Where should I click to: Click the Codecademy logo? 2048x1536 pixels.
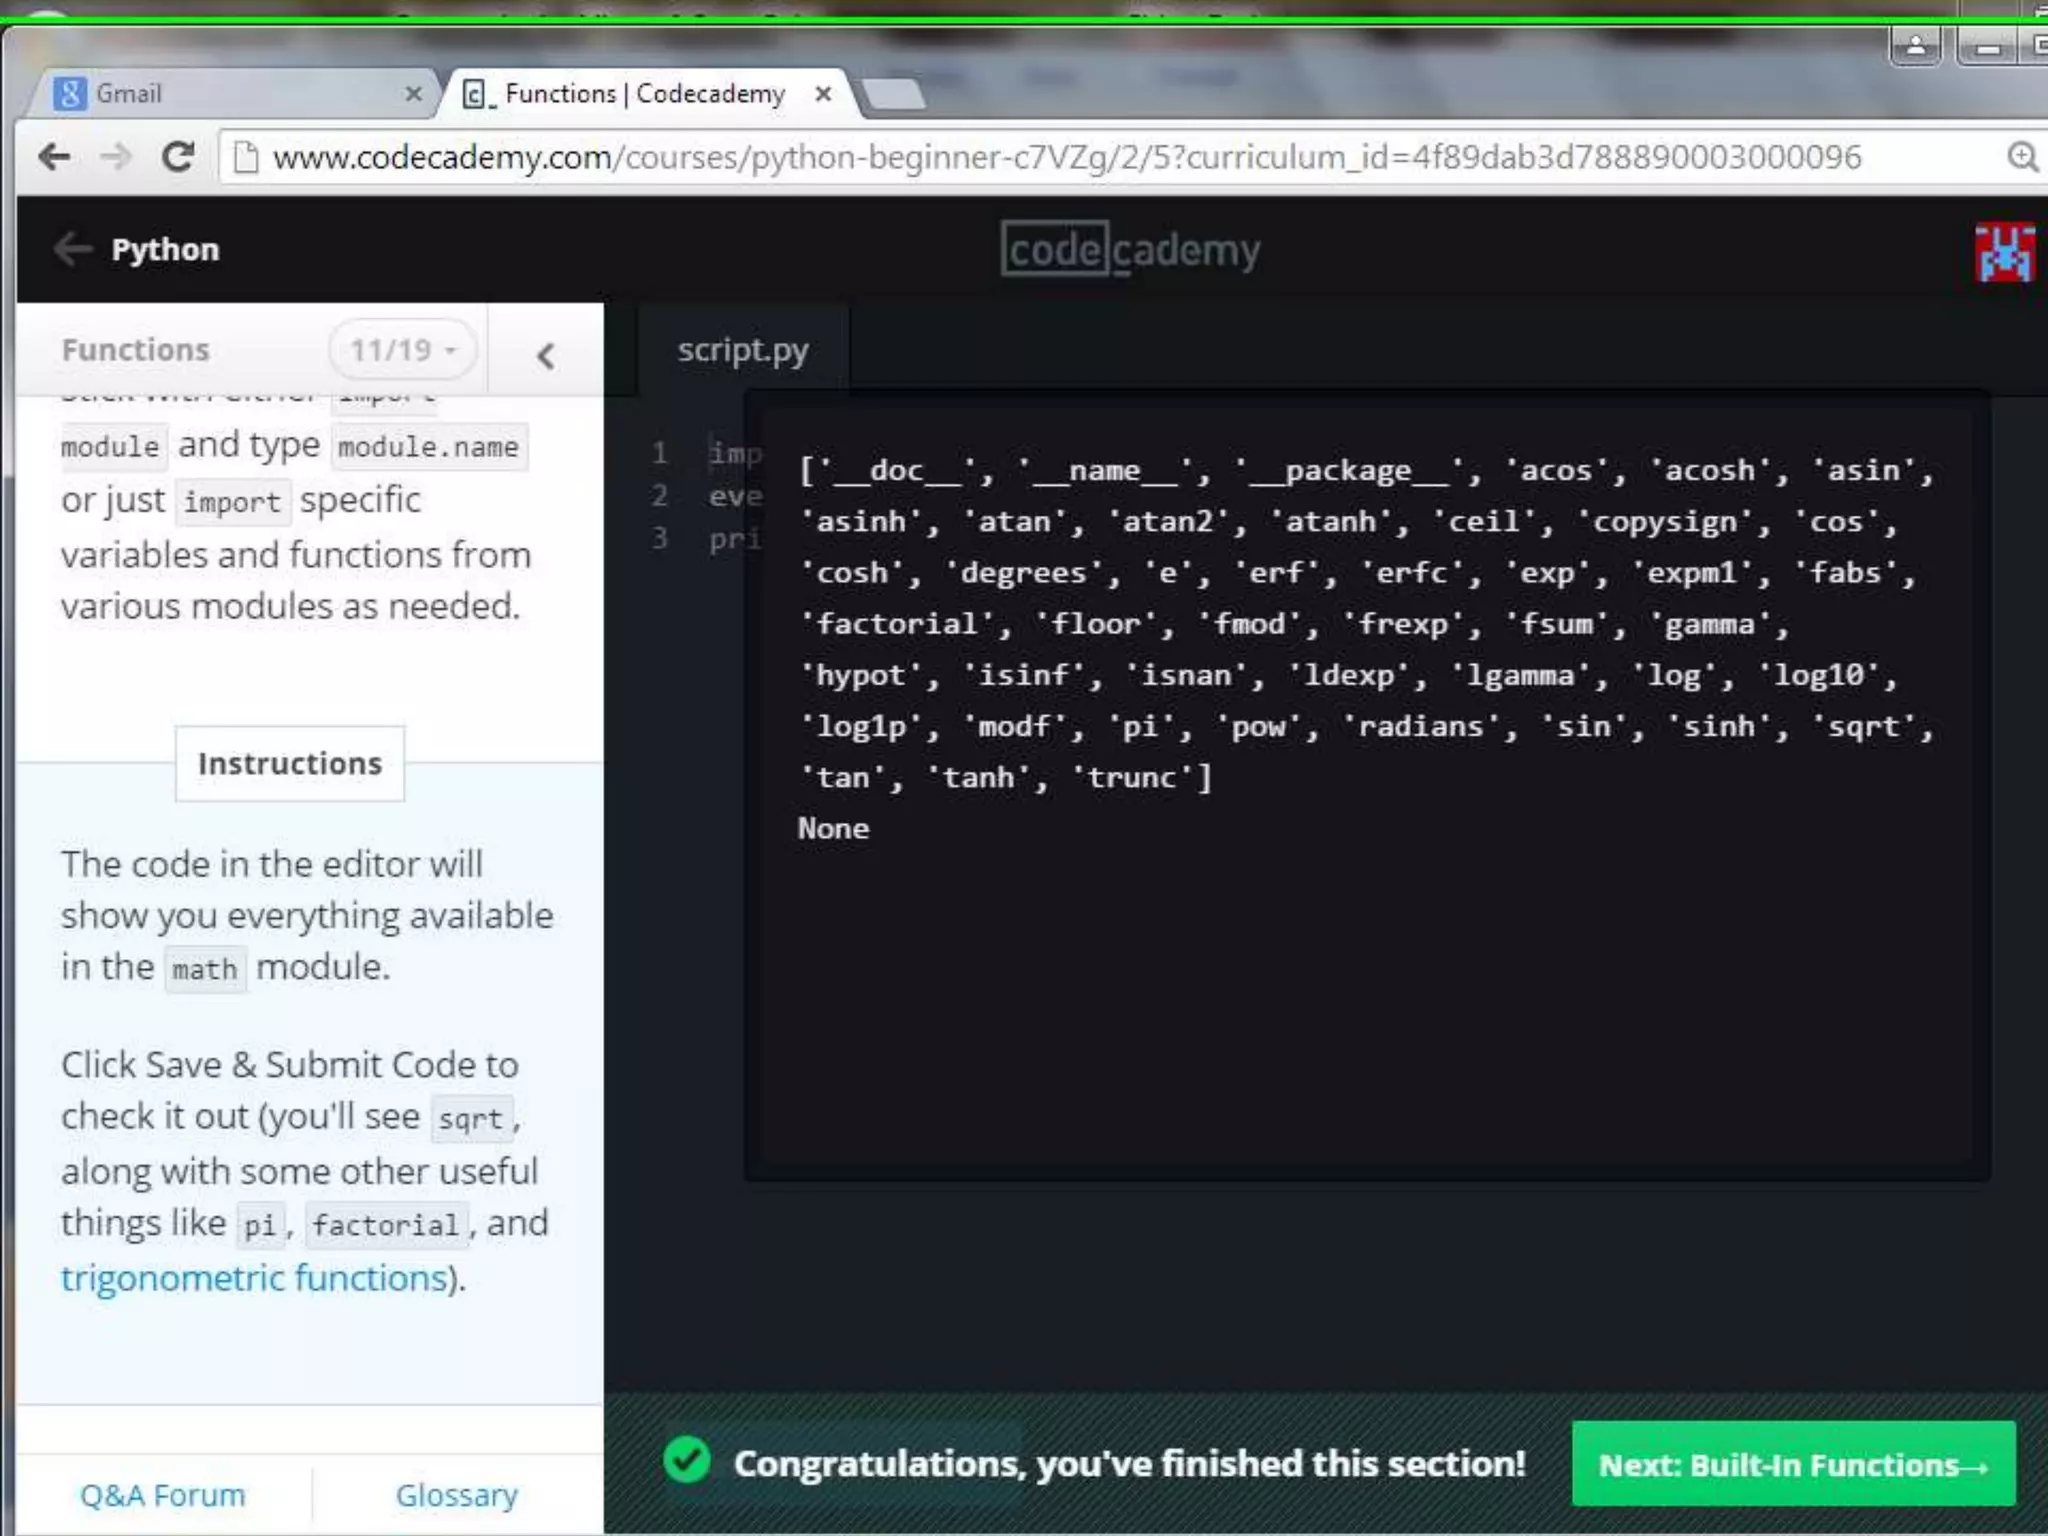(x=1130, y=249)
